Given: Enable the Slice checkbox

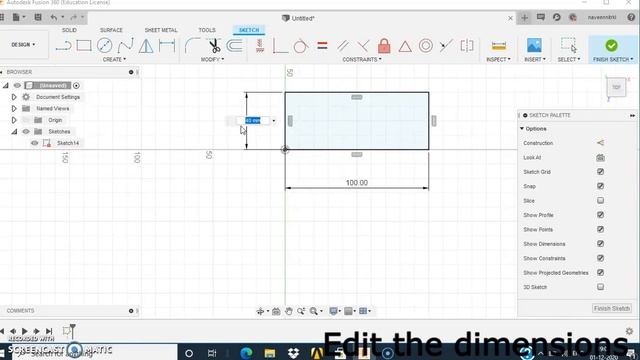Looking at the screenshot, I should [x=600, y=200].
